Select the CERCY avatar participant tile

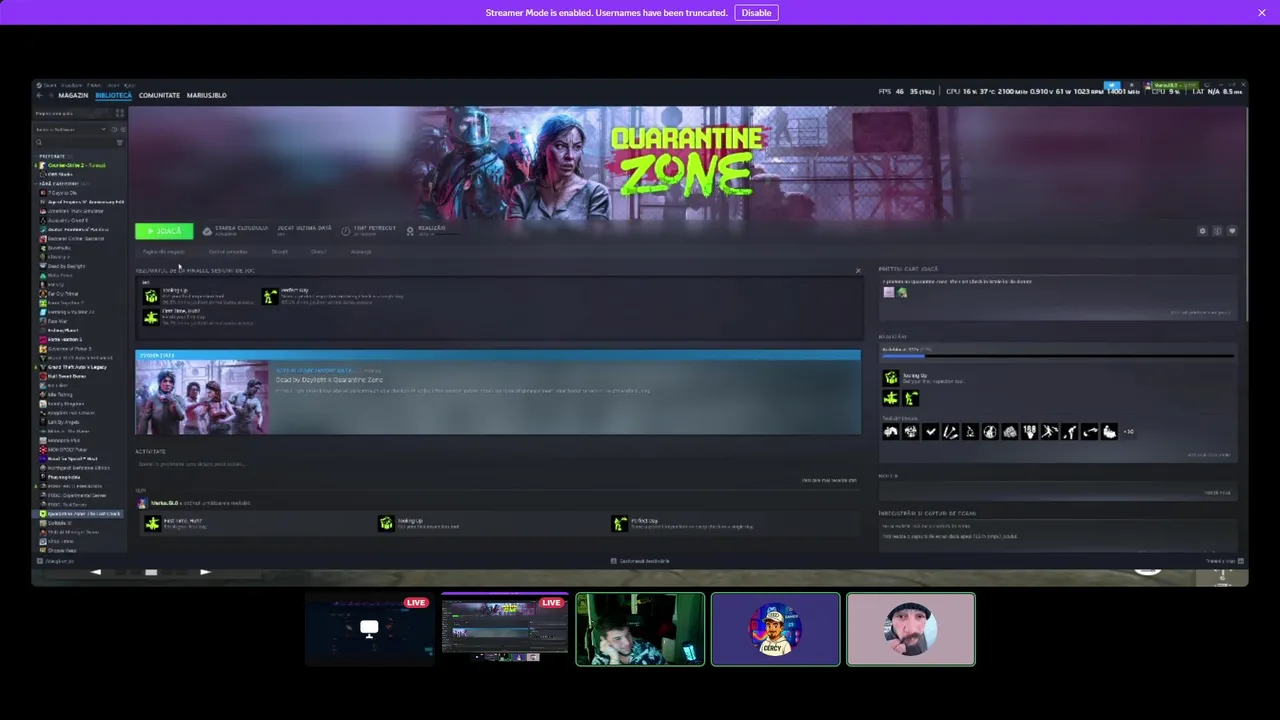[775, 629]
